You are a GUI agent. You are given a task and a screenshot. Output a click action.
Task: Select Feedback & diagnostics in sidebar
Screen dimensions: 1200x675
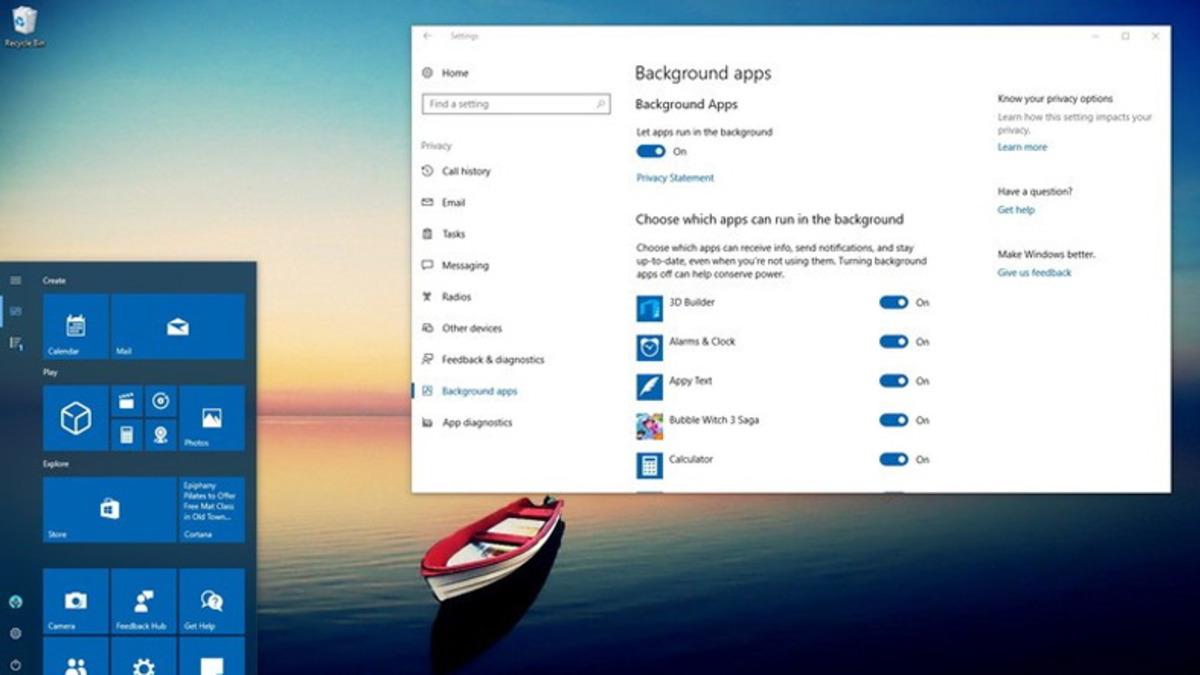(492, 360)
